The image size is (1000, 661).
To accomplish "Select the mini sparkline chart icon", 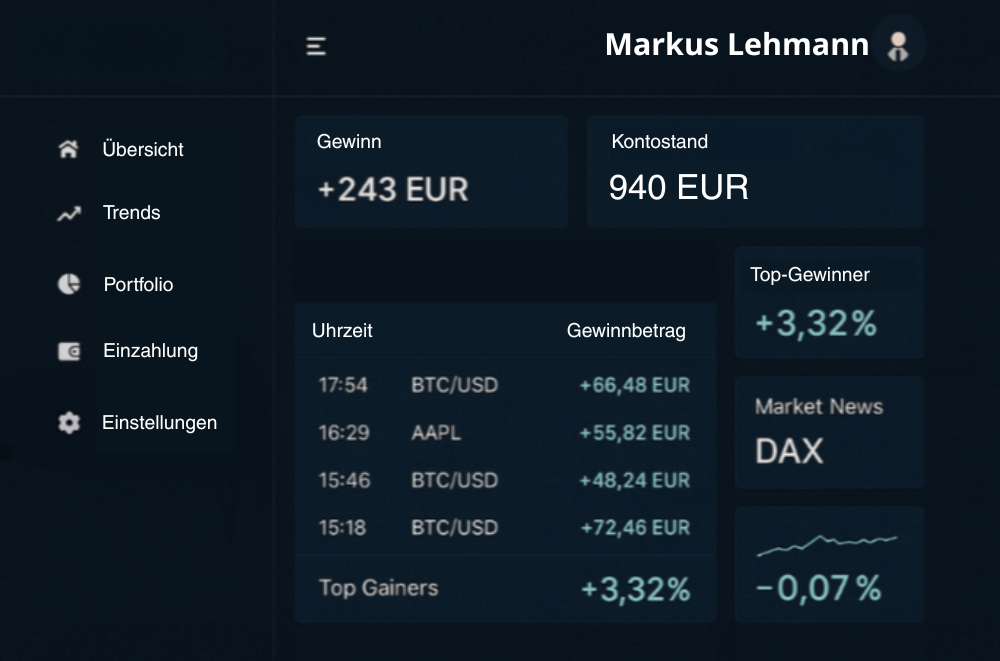I will 829,541.
